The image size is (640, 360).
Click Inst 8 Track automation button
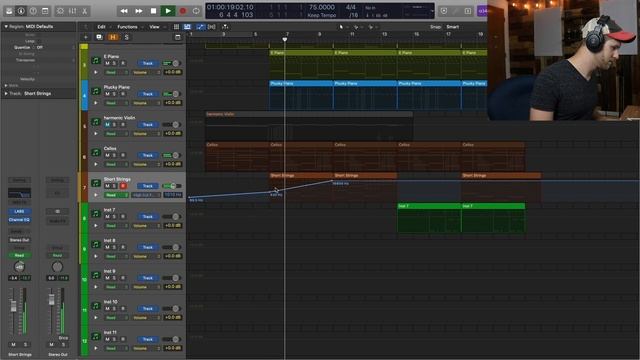click(147, 247)
